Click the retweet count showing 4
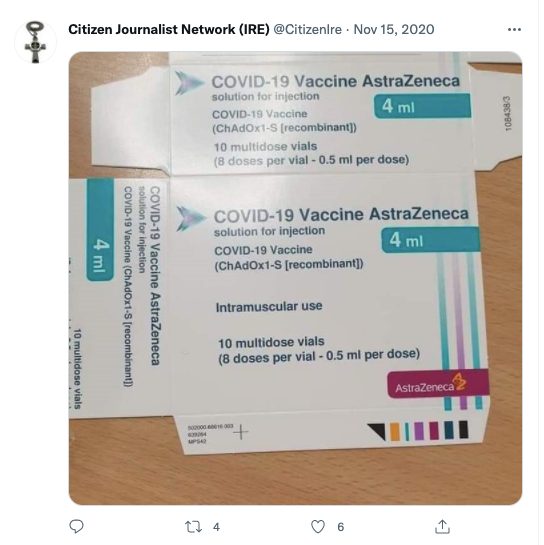This screenshot has height=545, width=544. pos(216,527)
